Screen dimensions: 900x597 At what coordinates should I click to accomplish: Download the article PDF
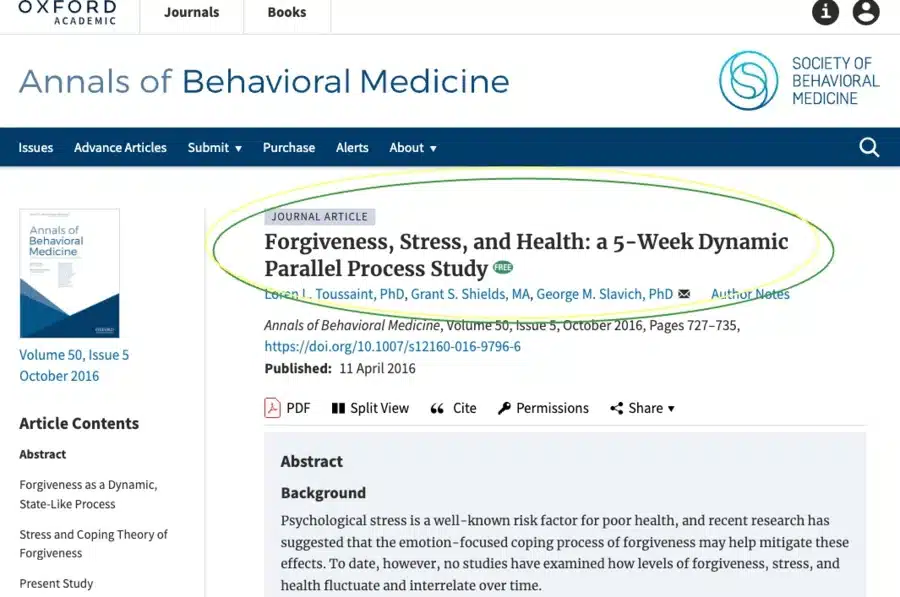[287, 408]
